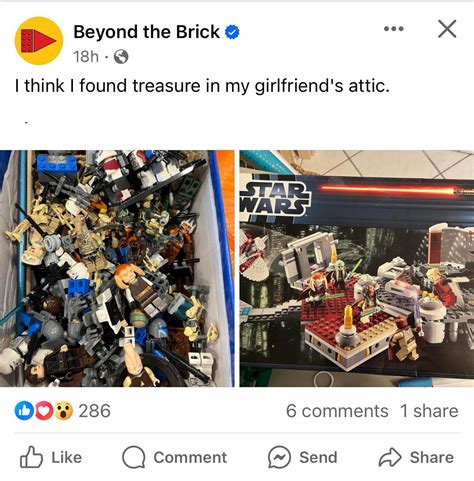Click the blue like reaction icon
The image size is (474, 481).
24,411
